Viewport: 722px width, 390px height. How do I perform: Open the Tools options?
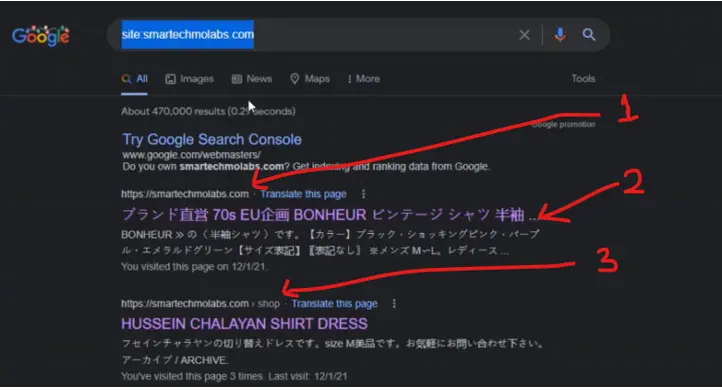(x=583, y=79)
